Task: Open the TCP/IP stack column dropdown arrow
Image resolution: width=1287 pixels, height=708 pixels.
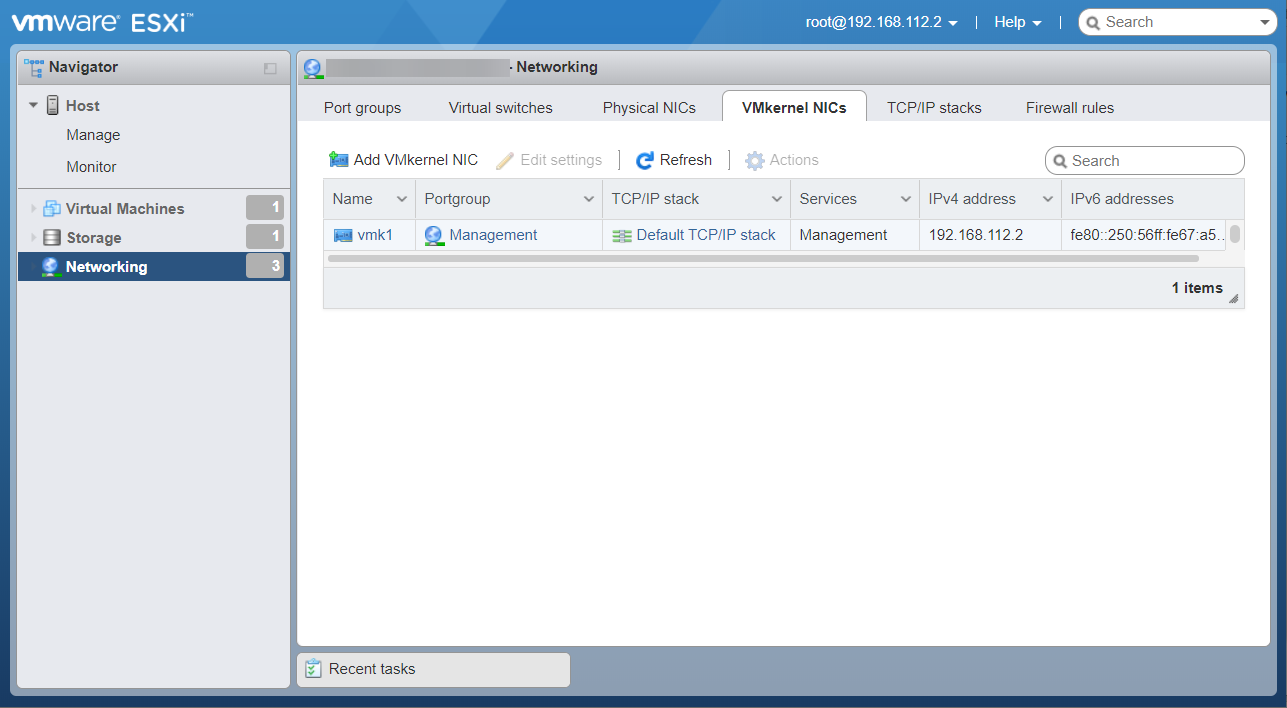Action: point(777,199)
